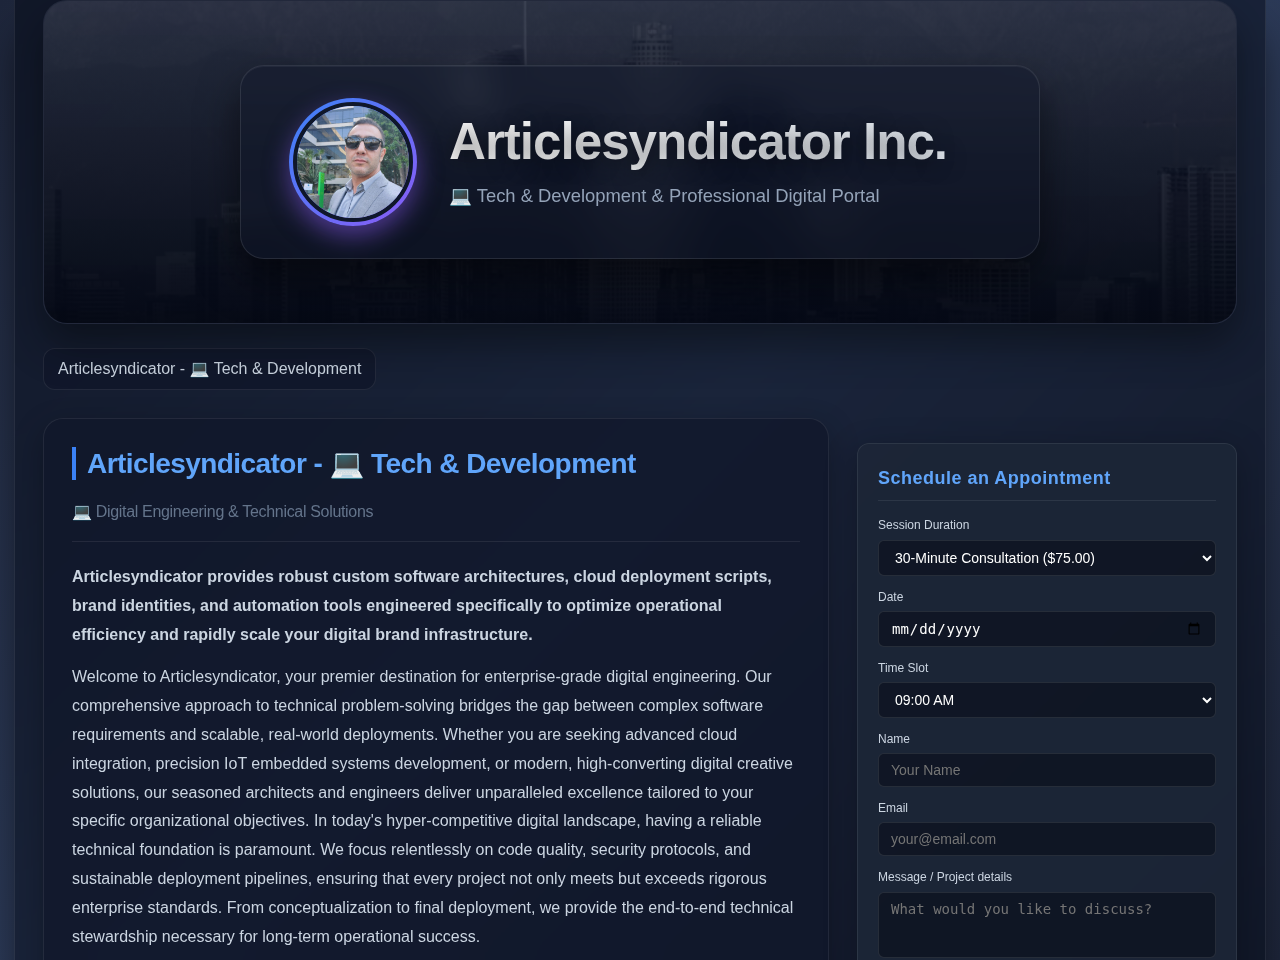
Task: Click the laptop emoji in the breadcrumb chip
Action: pyautogui.click(x=199, y=369)
